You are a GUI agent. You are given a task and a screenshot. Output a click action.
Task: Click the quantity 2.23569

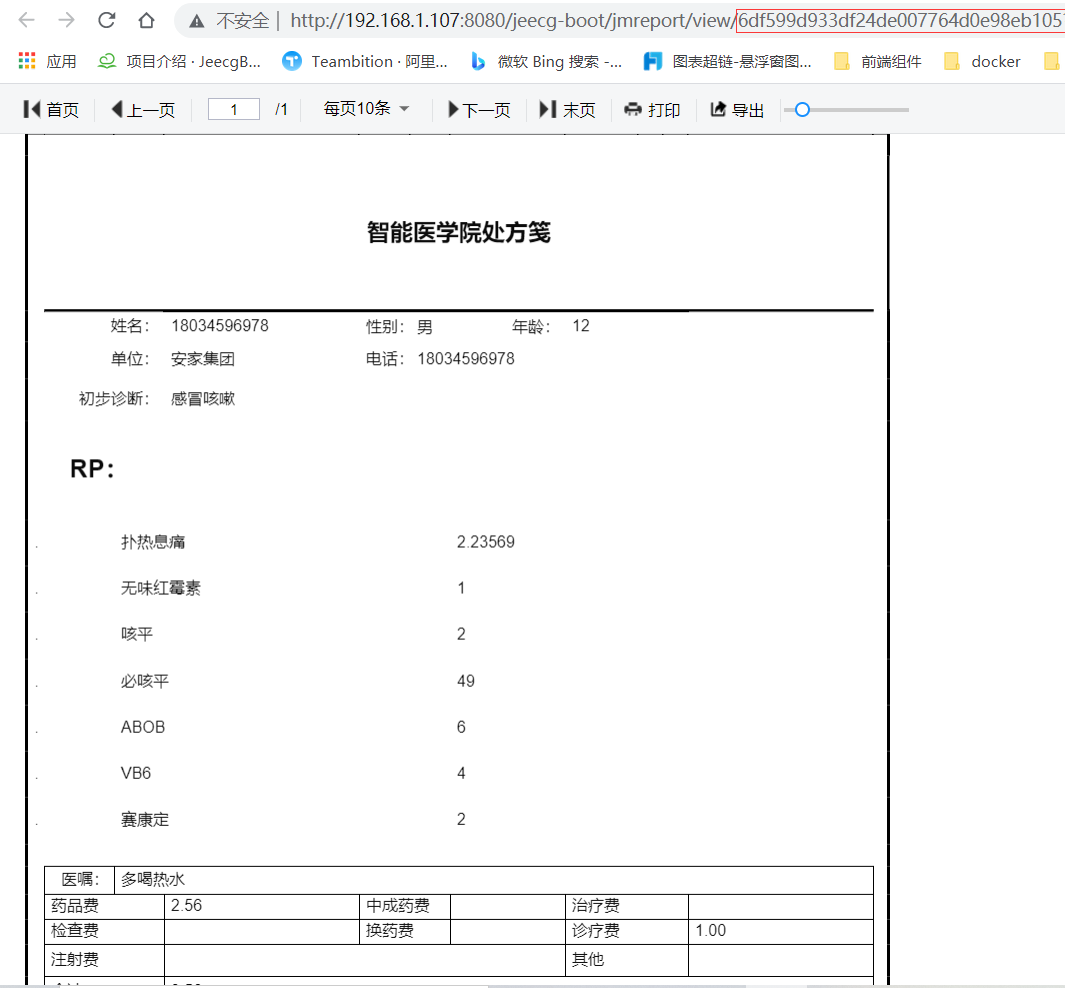click(486, 542)
